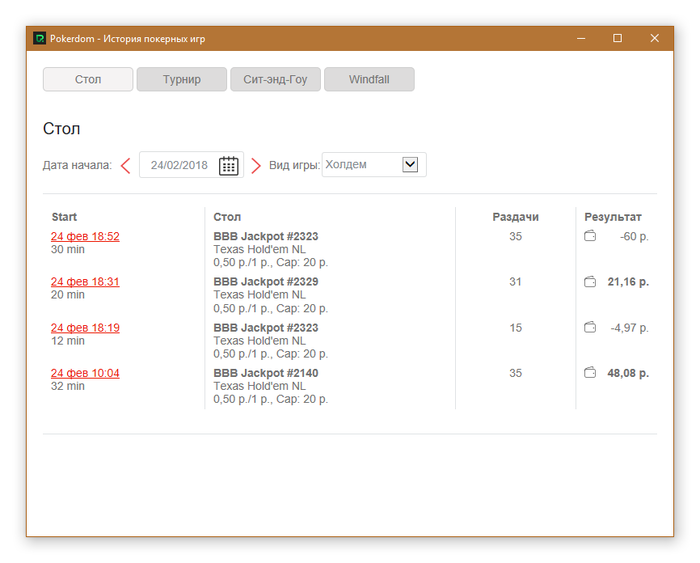Click wallet icon beside -60 р. result
The width and height of the screenshot is (700, 563).
pyautogui.click(x=590, y=237)
